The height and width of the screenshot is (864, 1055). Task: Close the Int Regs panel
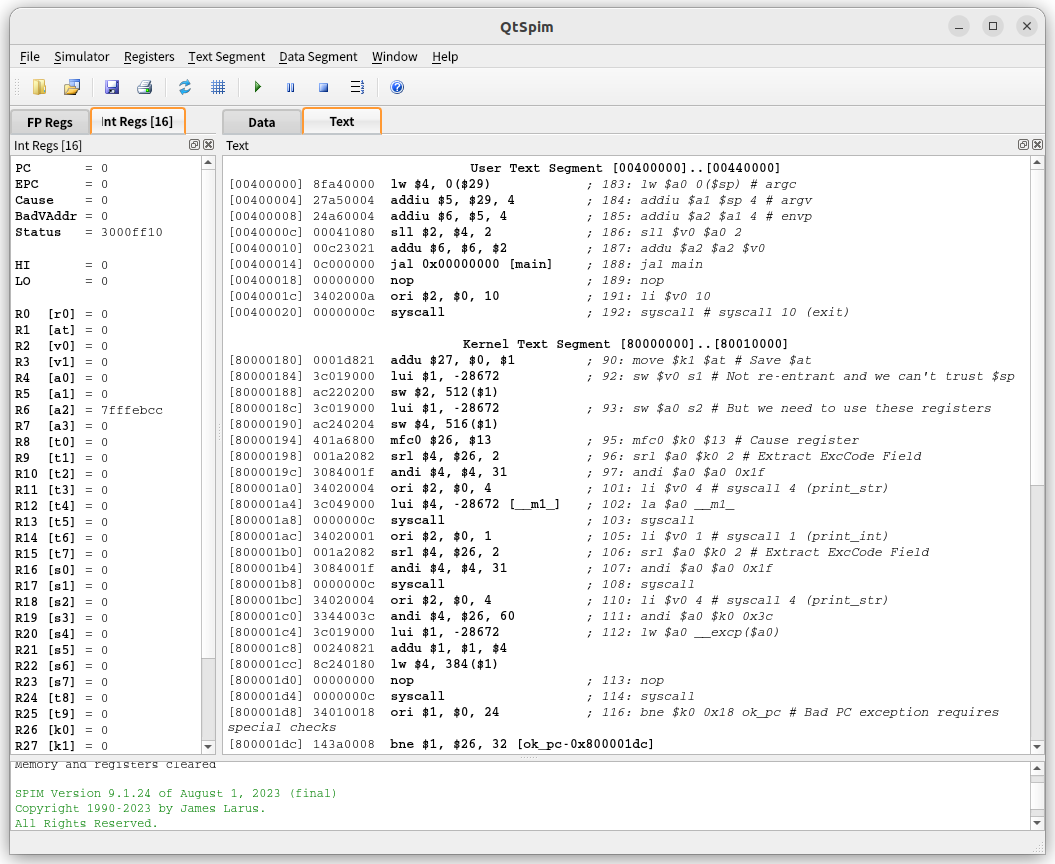tap(209, 145)
